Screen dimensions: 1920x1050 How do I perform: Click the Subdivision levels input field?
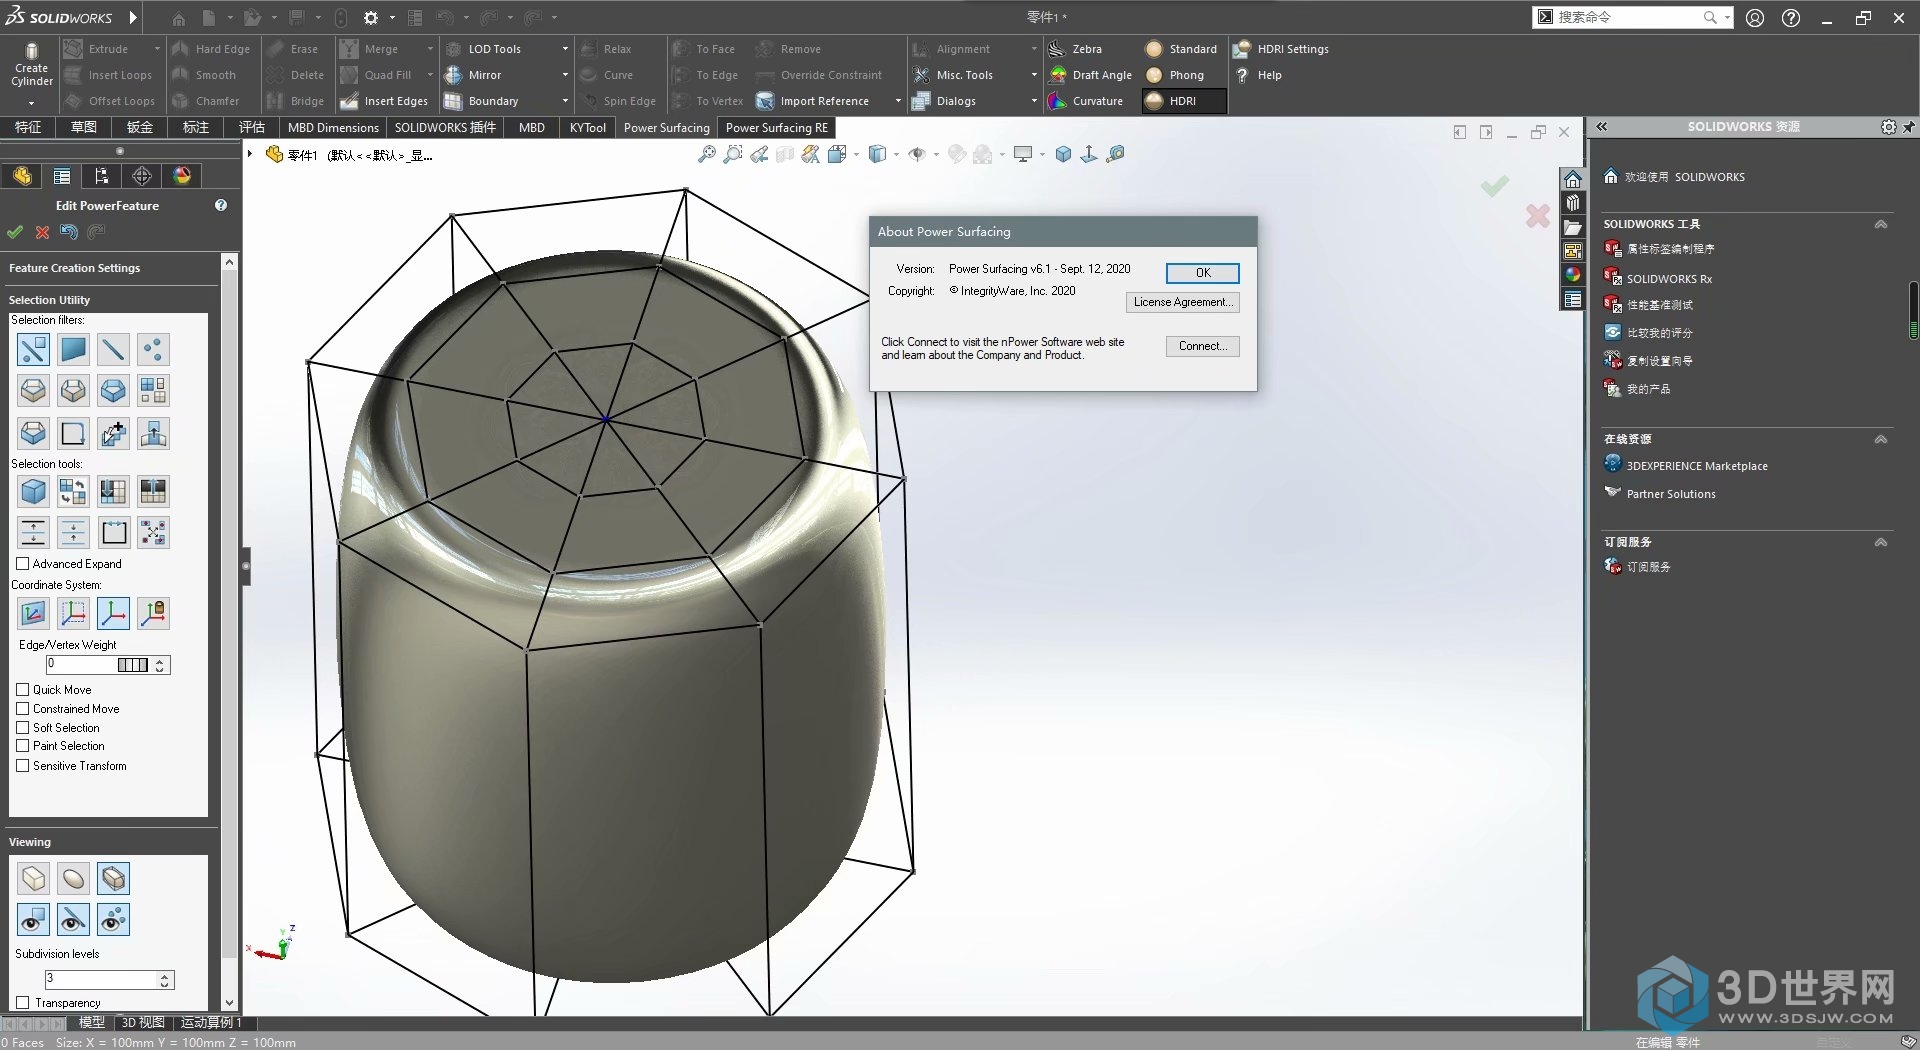pyautogui.click(x=101, y=979)
